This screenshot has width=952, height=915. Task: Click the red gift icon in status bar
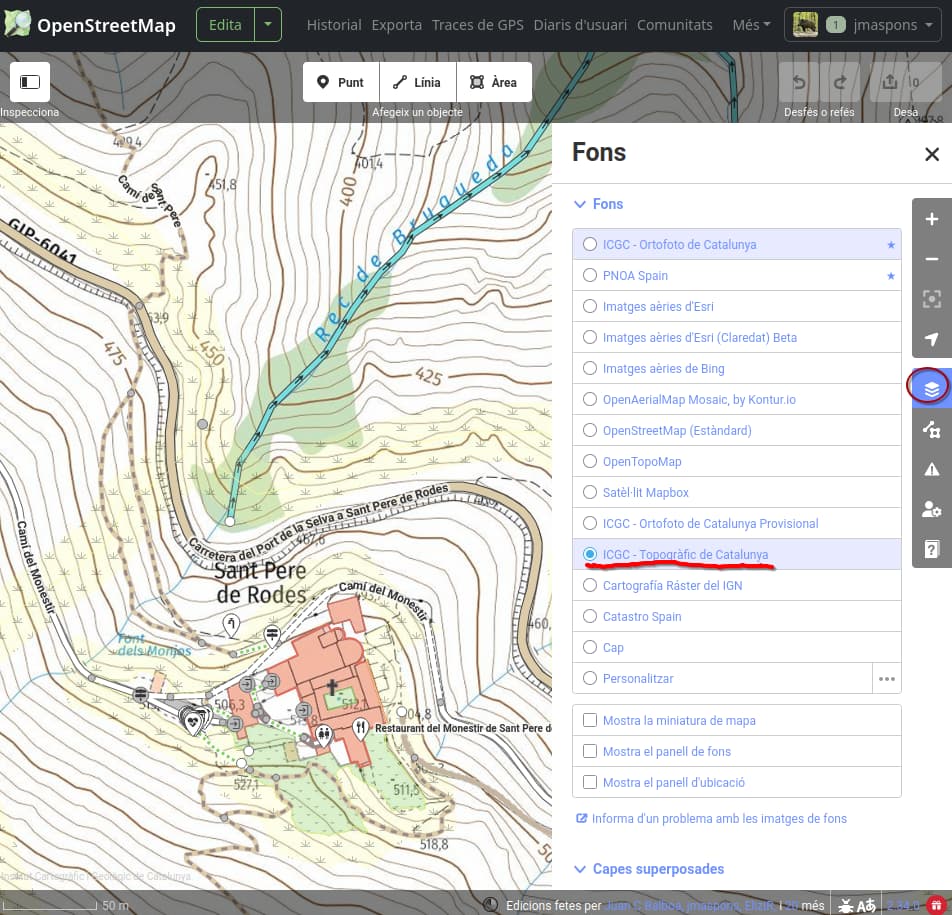tap(937, 905)
